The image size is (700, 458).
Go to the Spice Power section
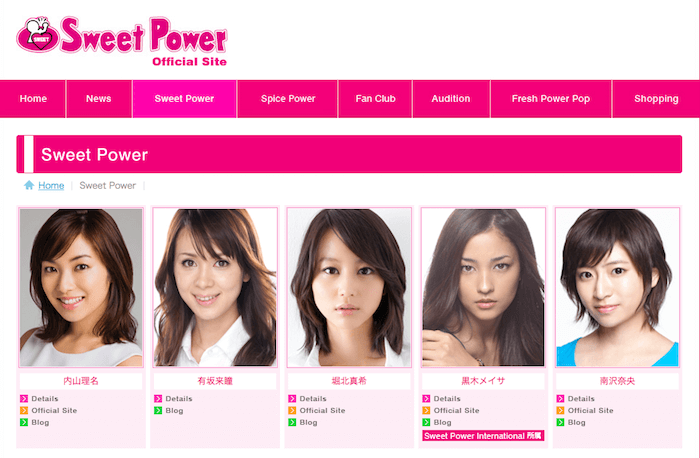pos(288,99)
